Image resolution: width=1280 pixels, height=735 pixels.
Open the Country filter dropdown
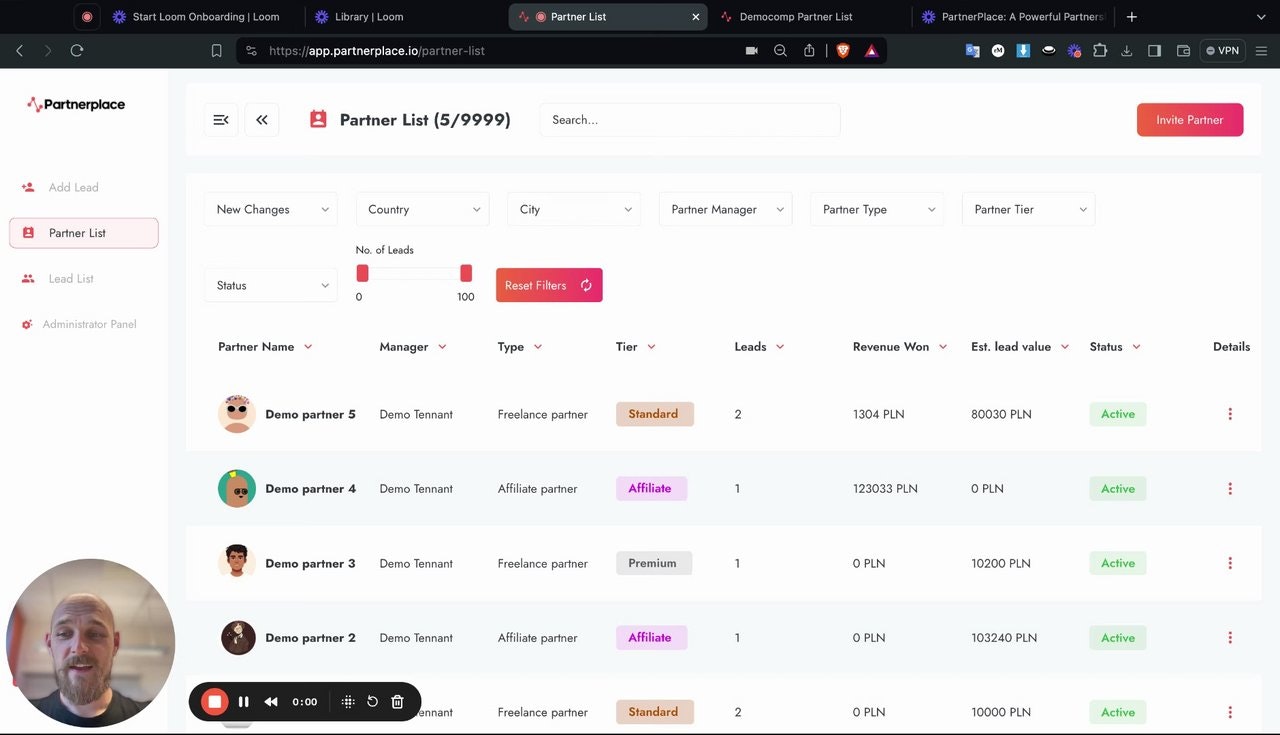coord(422,209)
